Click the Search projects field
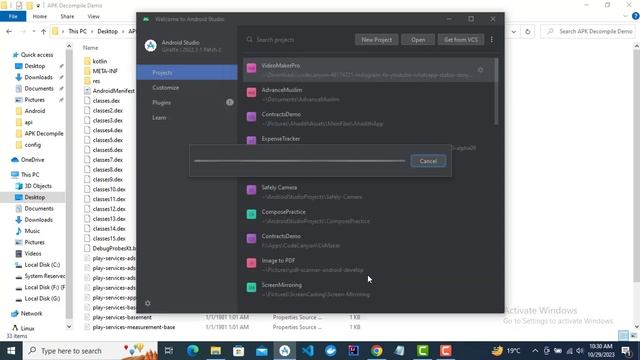The height and width of the screenshot is (360, 640). point(298,40)
